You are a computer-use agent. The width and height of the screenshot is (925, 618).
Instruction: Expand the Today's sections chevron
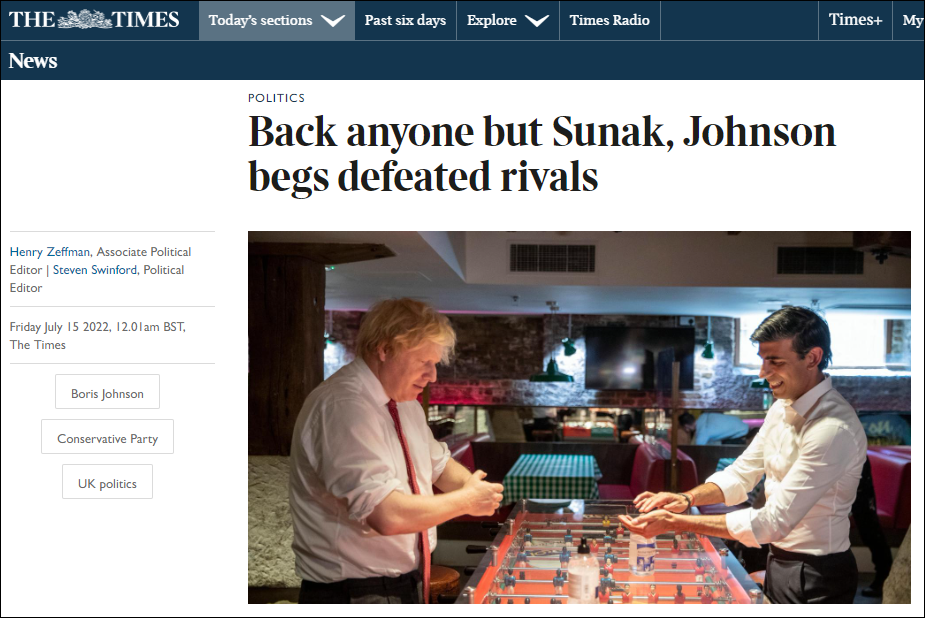point(333,21)
